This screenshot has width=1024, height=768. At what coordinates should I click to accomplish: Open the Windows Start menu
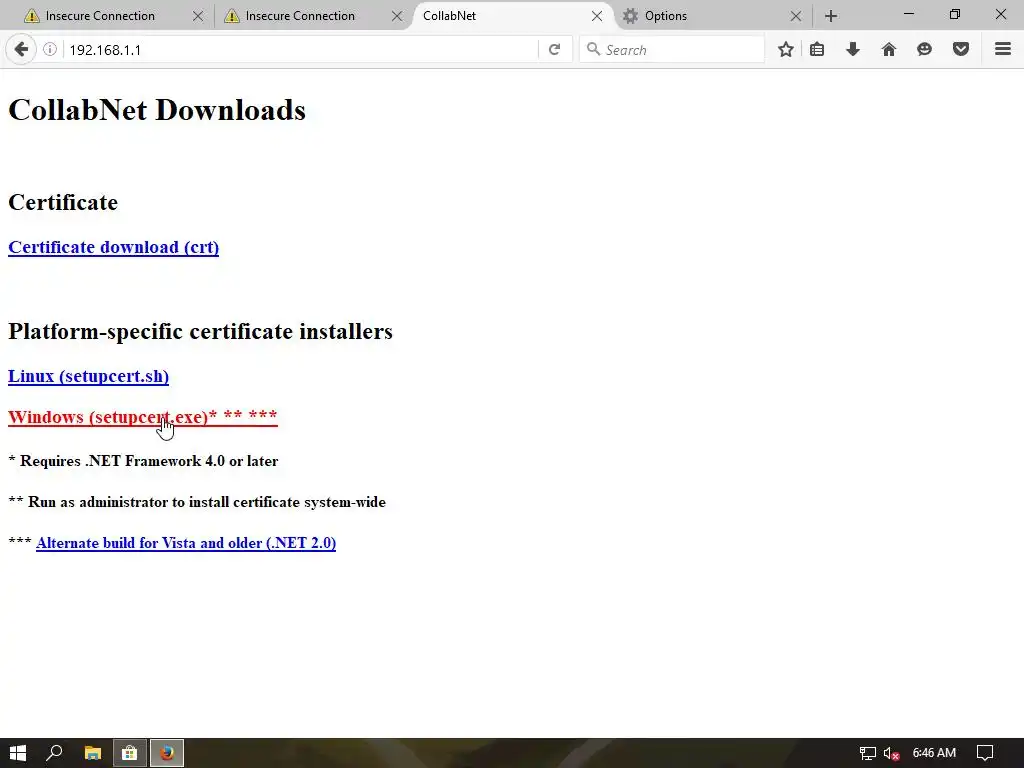pos(18,753)
